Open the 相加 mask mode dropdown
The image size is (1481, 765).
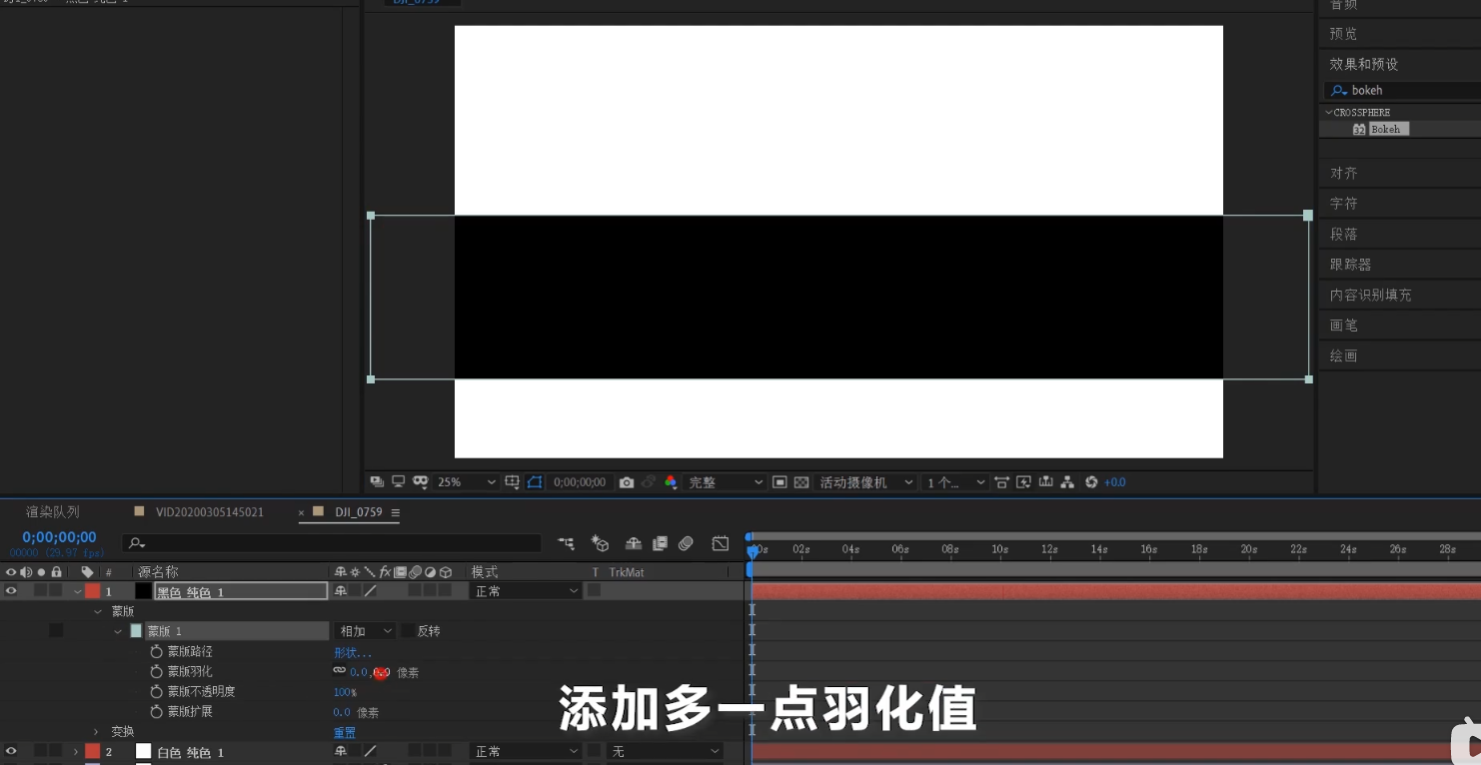[365, 631]
